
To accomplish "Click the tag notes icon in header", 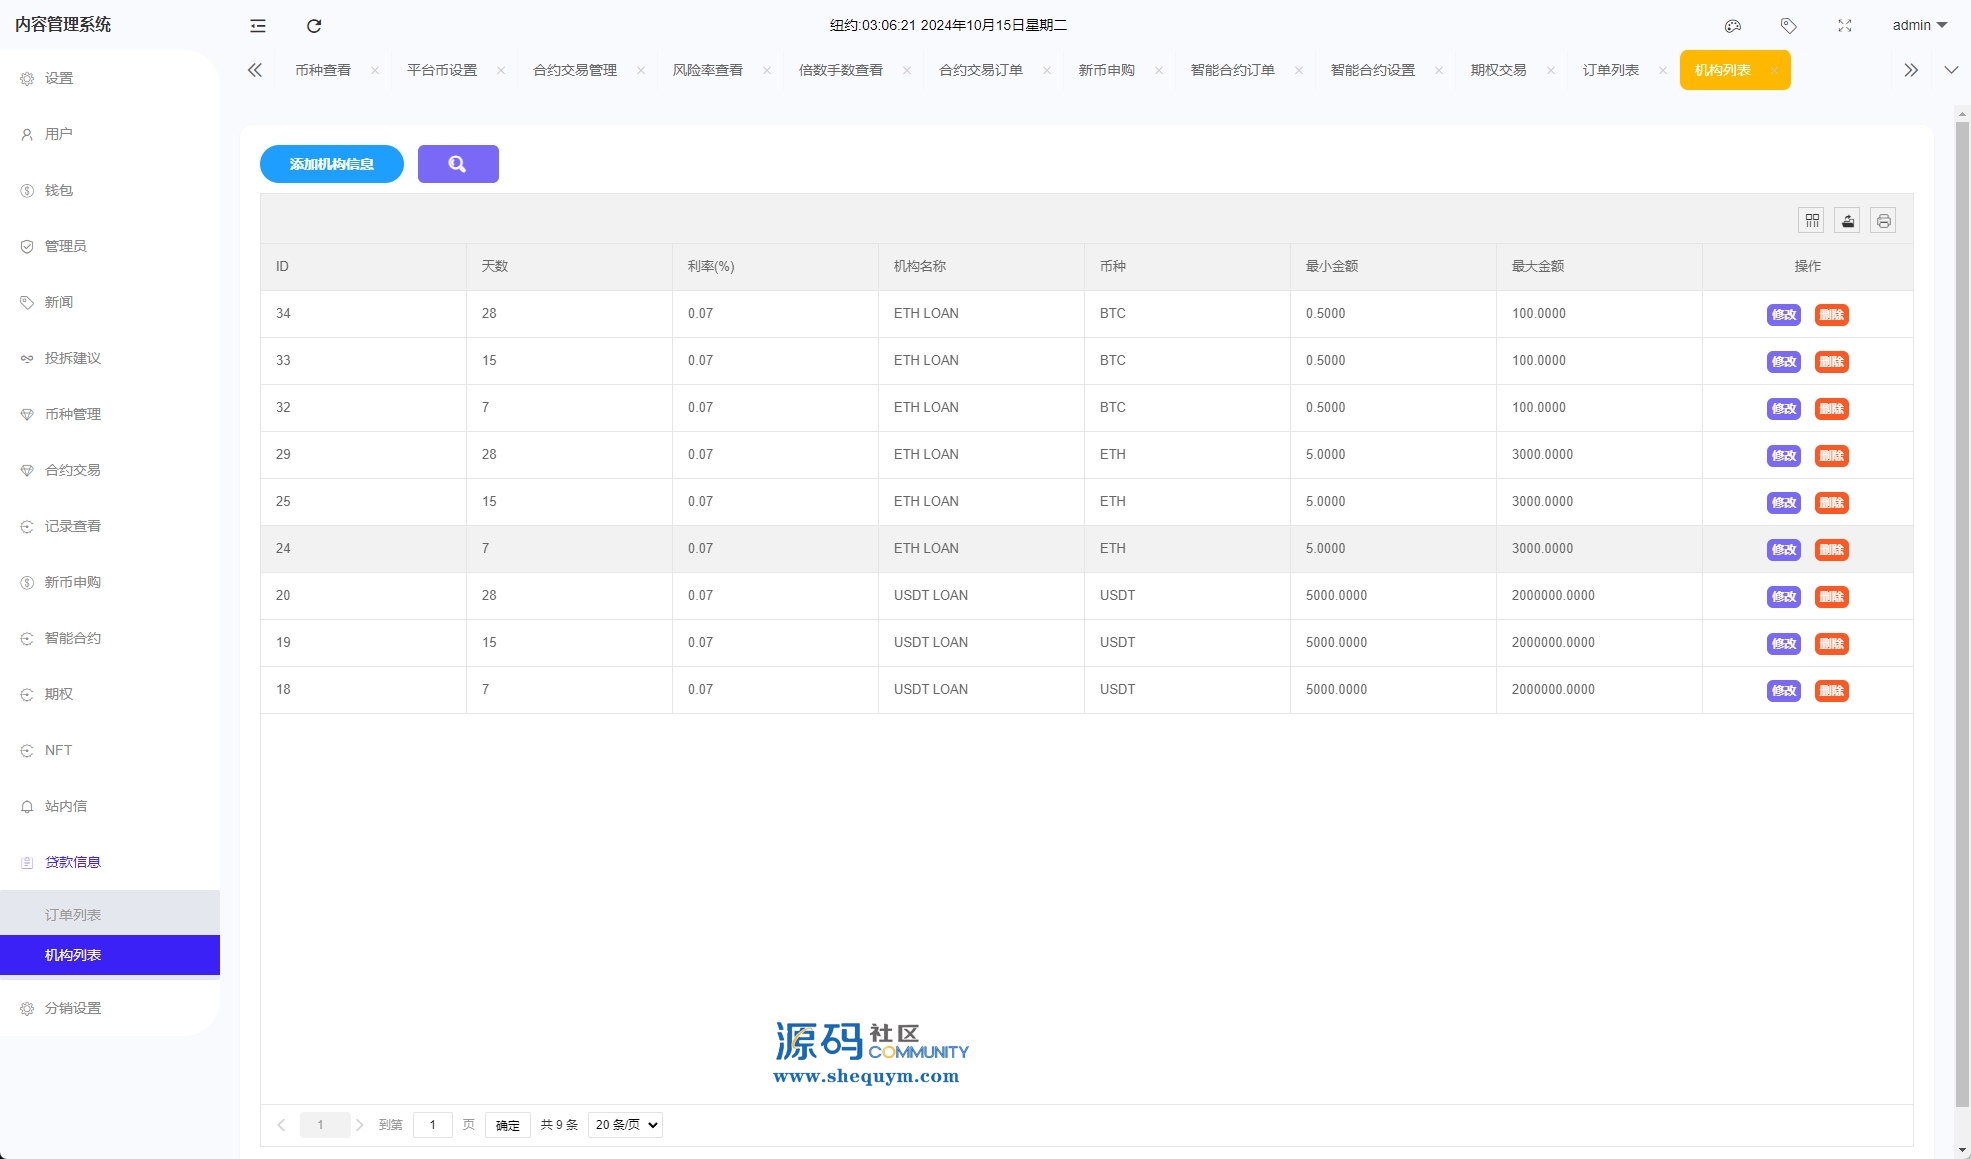I will pyautogui.click(x=1789, y=26).
